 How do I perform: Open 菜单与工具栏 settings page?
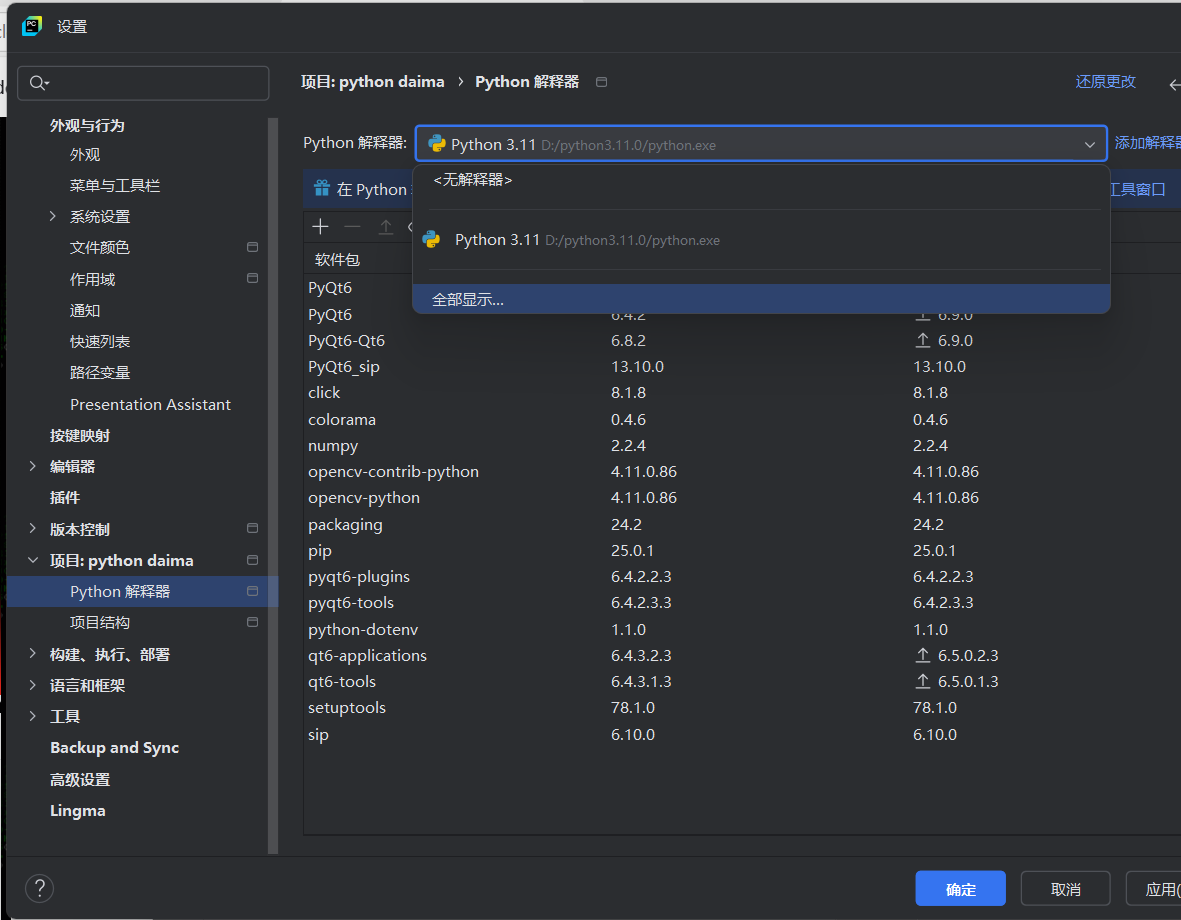click(x=114, y=185)
